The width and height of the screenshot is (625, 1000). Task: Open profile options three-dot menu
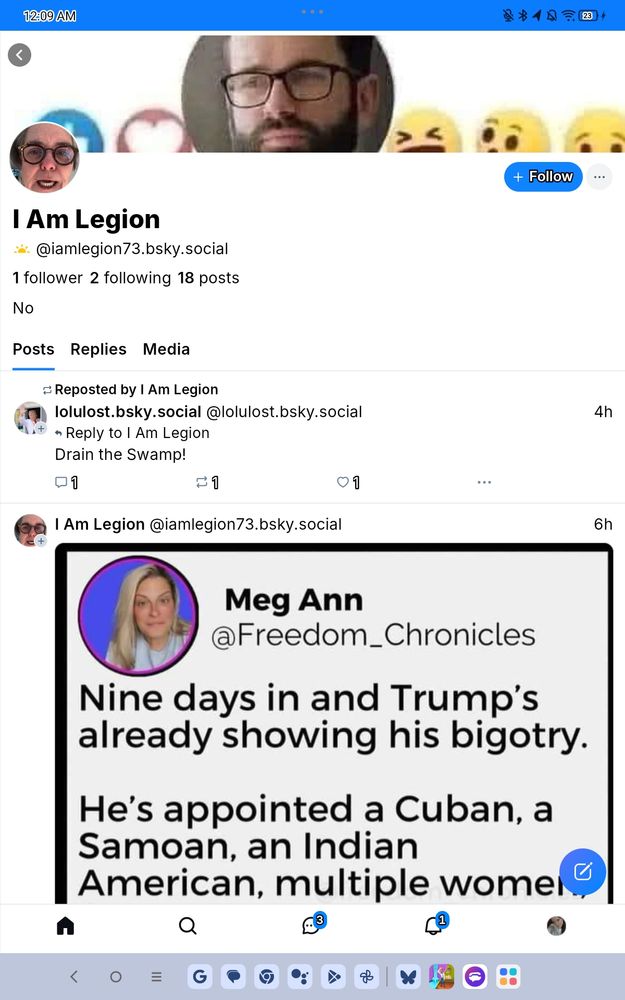[x=599, y=177]
